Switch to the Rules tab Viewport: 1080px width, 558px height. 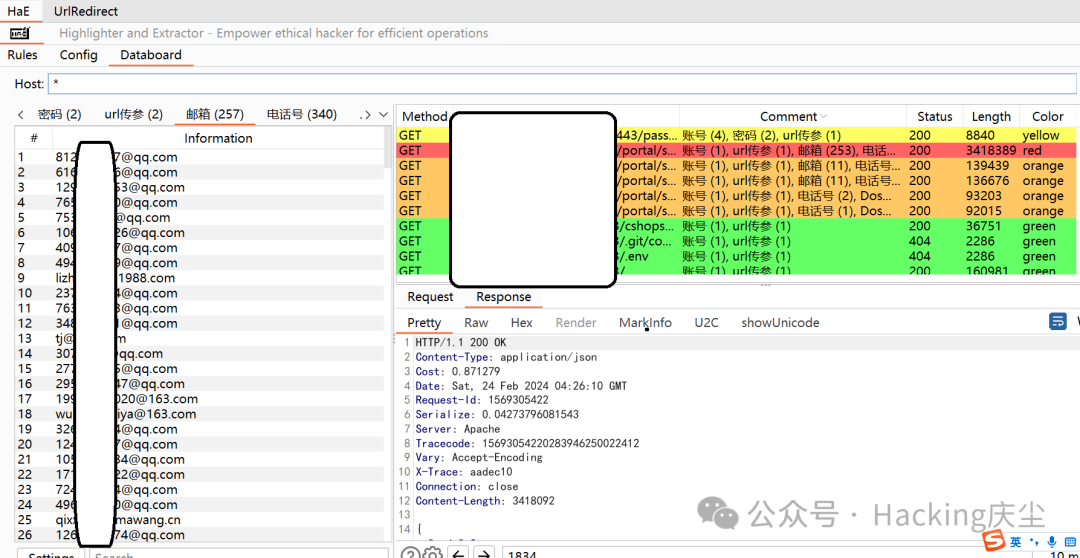23,55
